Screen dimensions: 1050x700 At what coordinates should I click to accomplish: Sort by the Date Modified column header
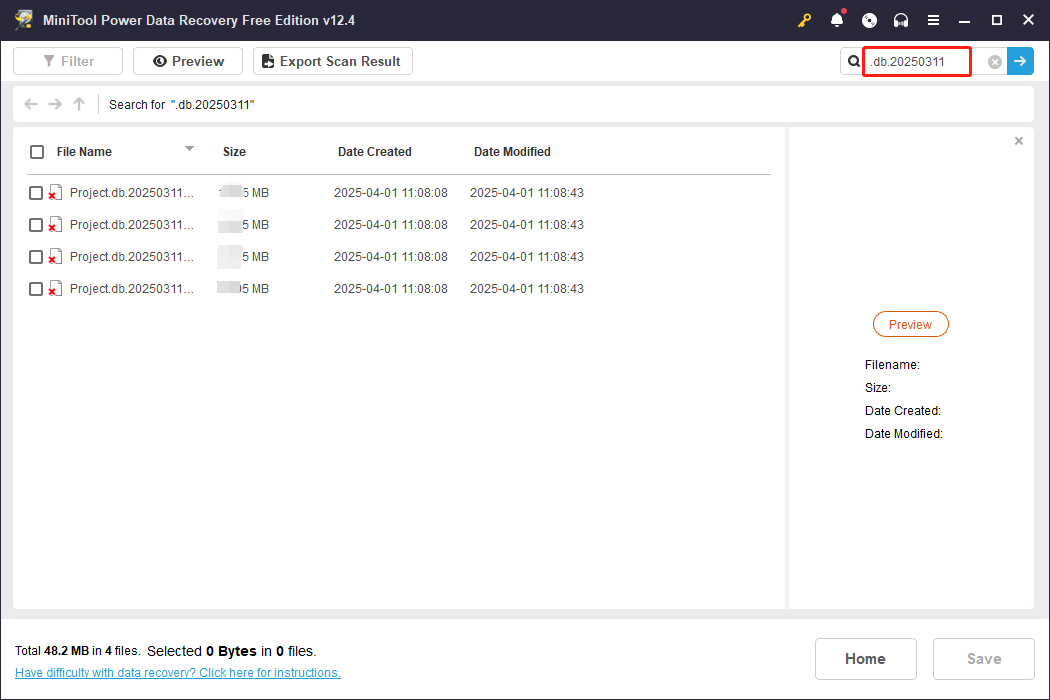click(512, 152)
